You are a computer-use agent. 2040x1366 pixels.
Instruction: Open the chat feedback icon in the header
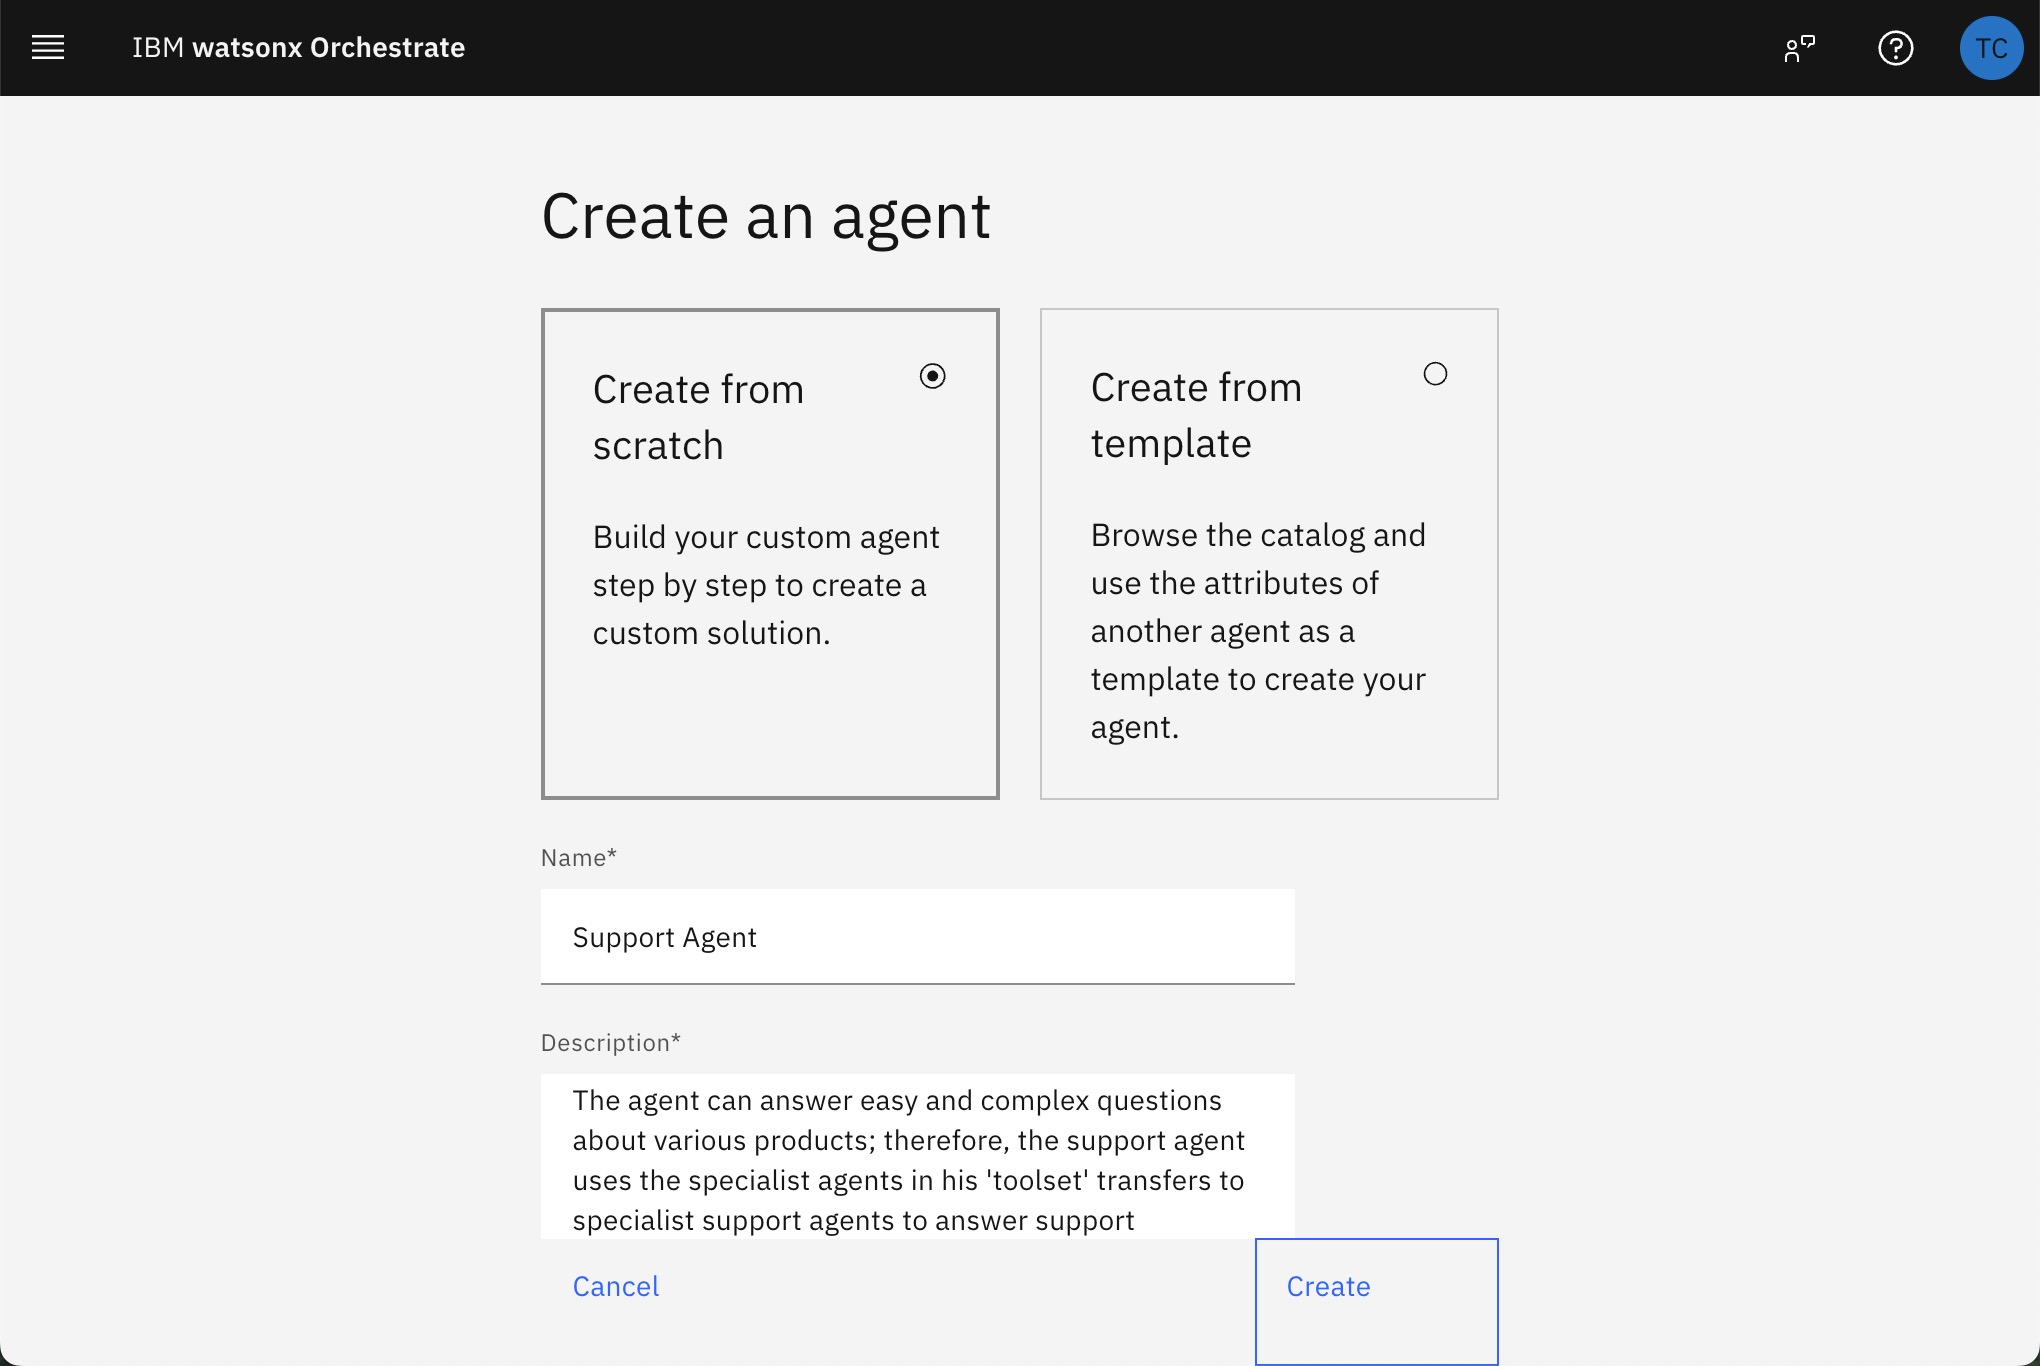(1798, 47)
